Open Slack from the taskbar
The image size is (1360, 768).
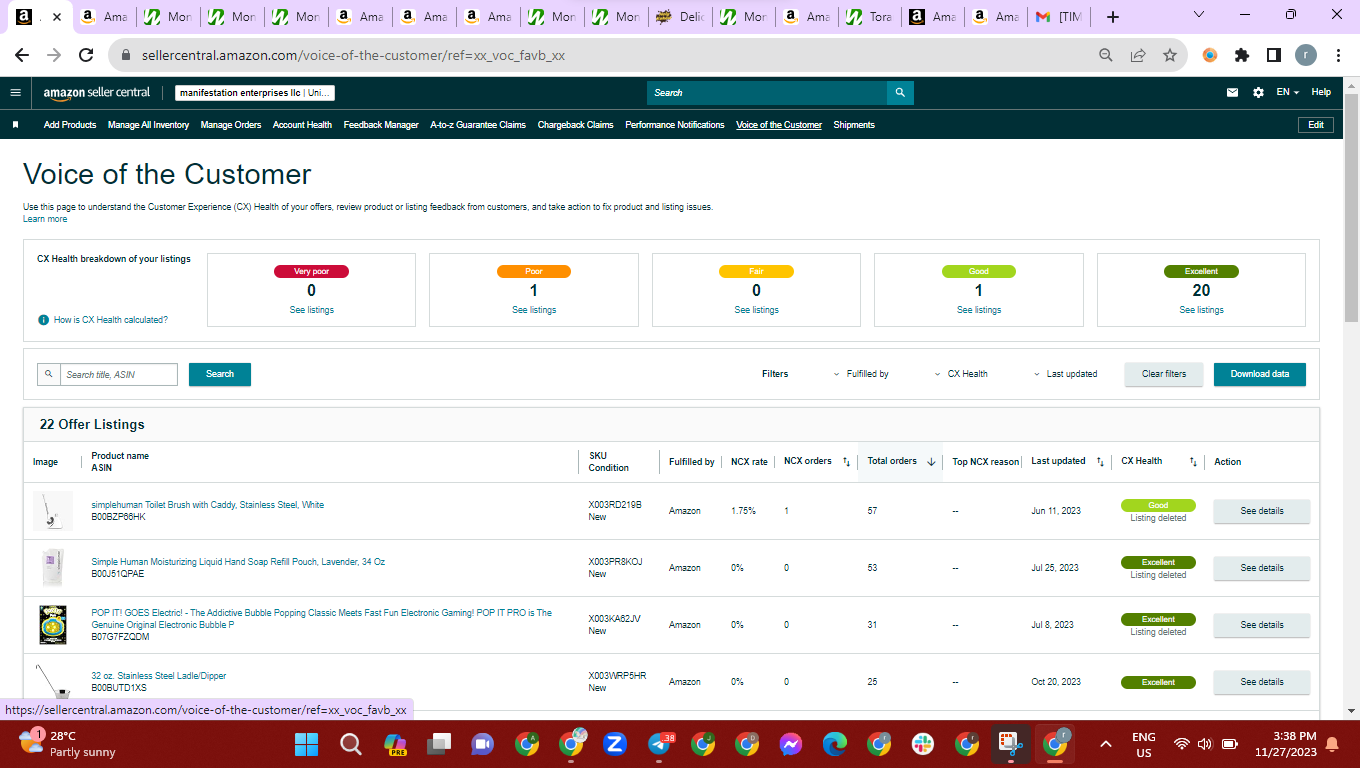923,744
